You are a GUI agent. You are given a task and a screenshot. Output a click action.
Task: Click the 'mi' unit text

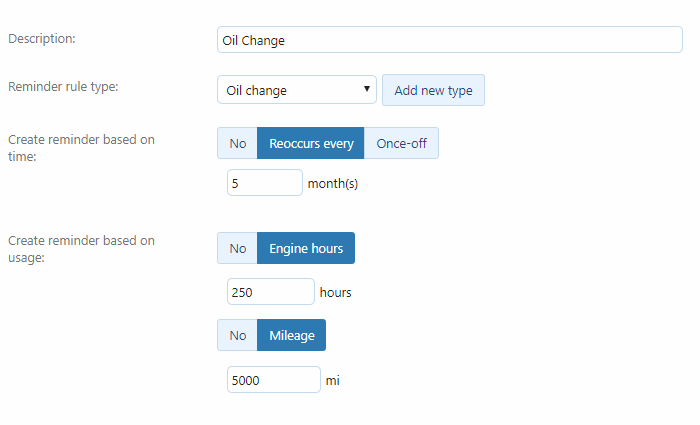pos(333,380)
